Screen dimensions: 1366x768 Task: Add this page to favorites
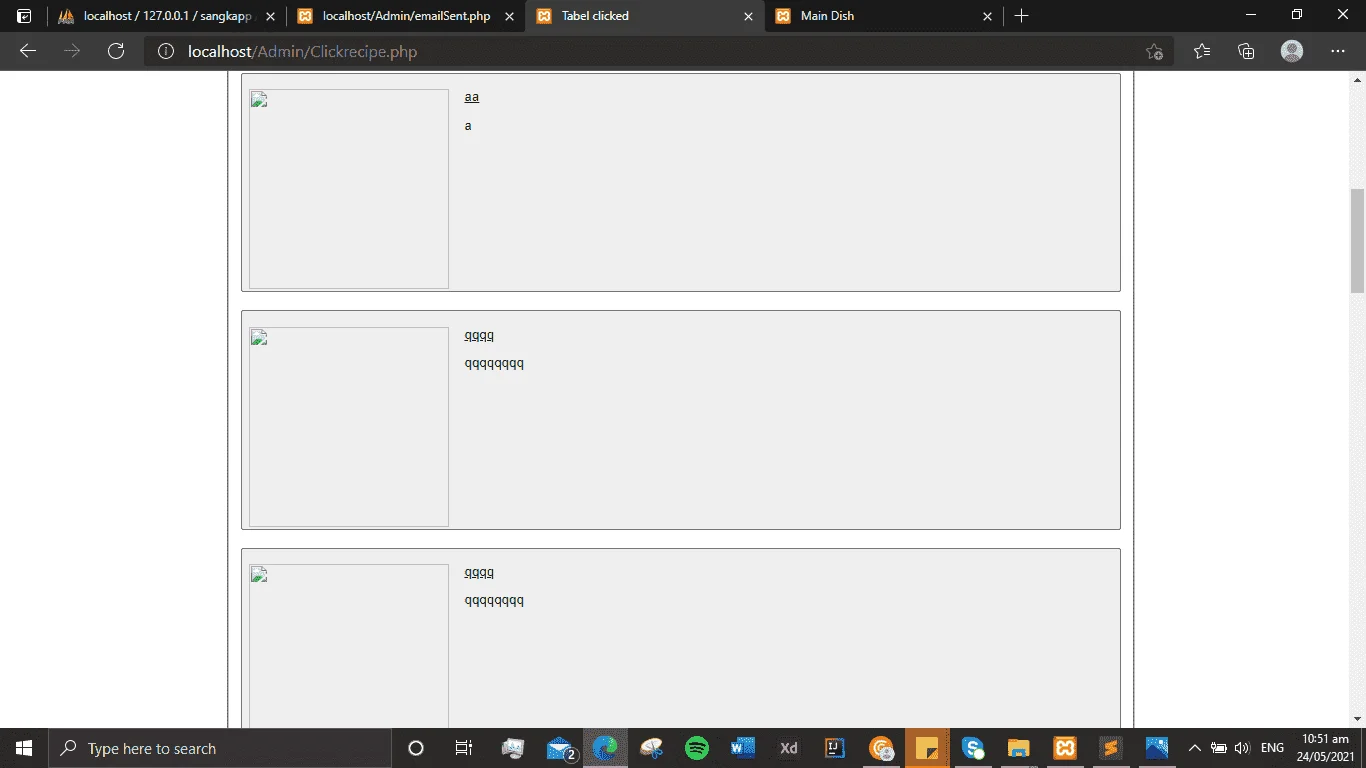click(x=1154, y=52)
